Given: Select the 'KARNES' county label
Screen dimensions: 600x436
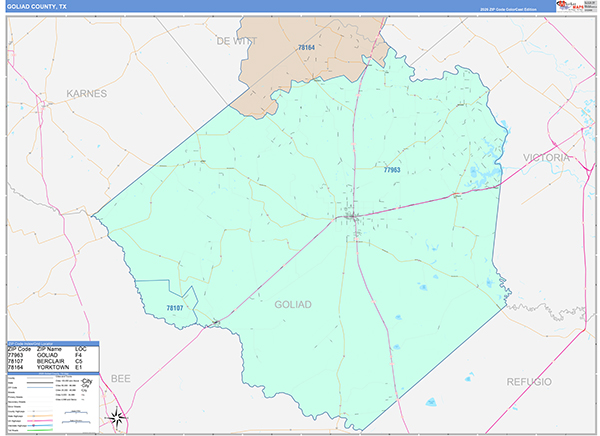Looking at the screenshot, I should [86, 93].
